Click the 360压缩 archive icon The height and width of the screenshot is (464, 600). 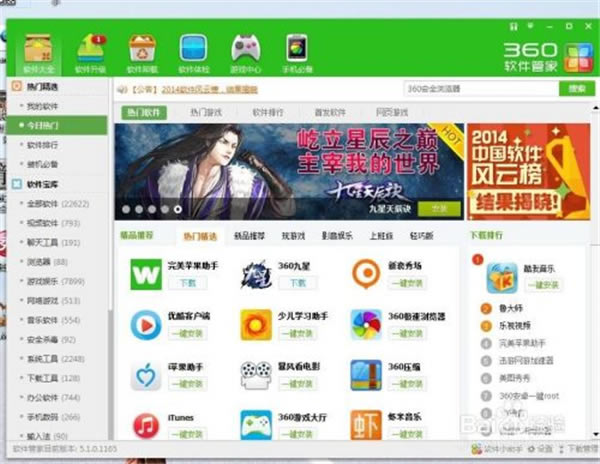point(366,376)
